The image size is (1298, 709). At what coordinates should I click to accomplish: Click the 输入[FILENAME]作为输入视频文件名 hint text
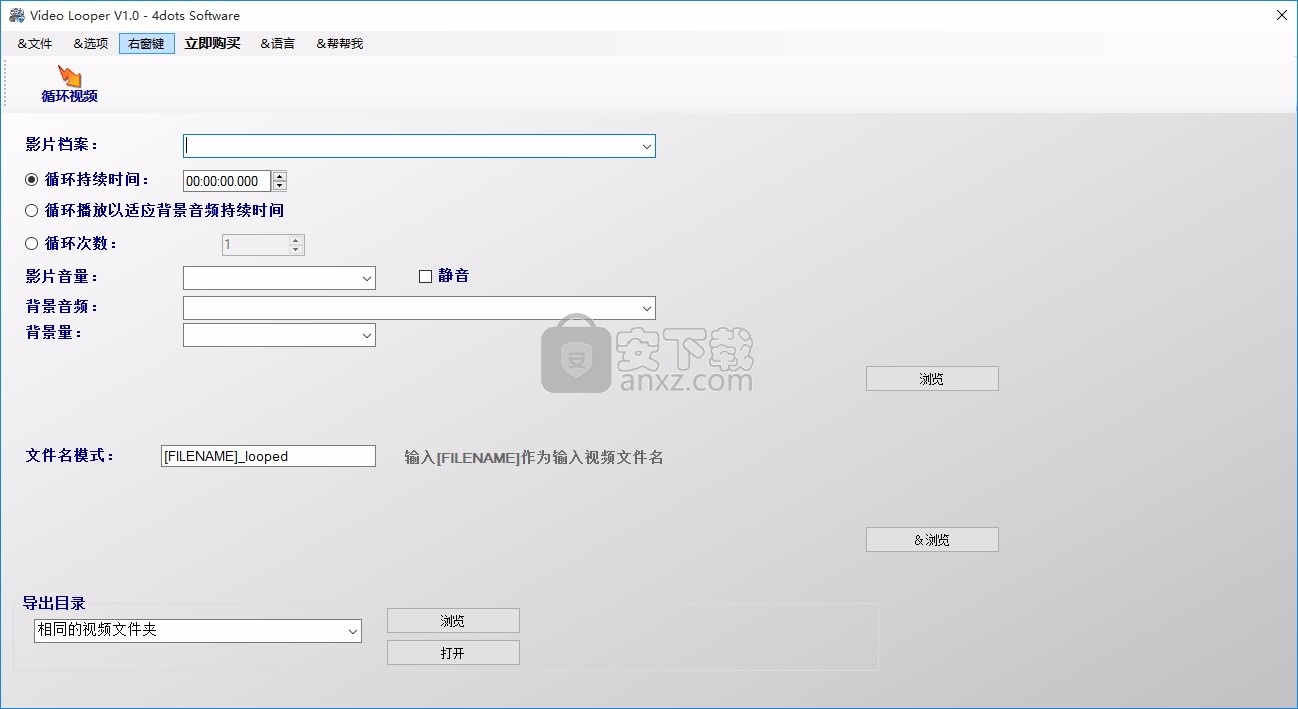[x=534, y=457]
